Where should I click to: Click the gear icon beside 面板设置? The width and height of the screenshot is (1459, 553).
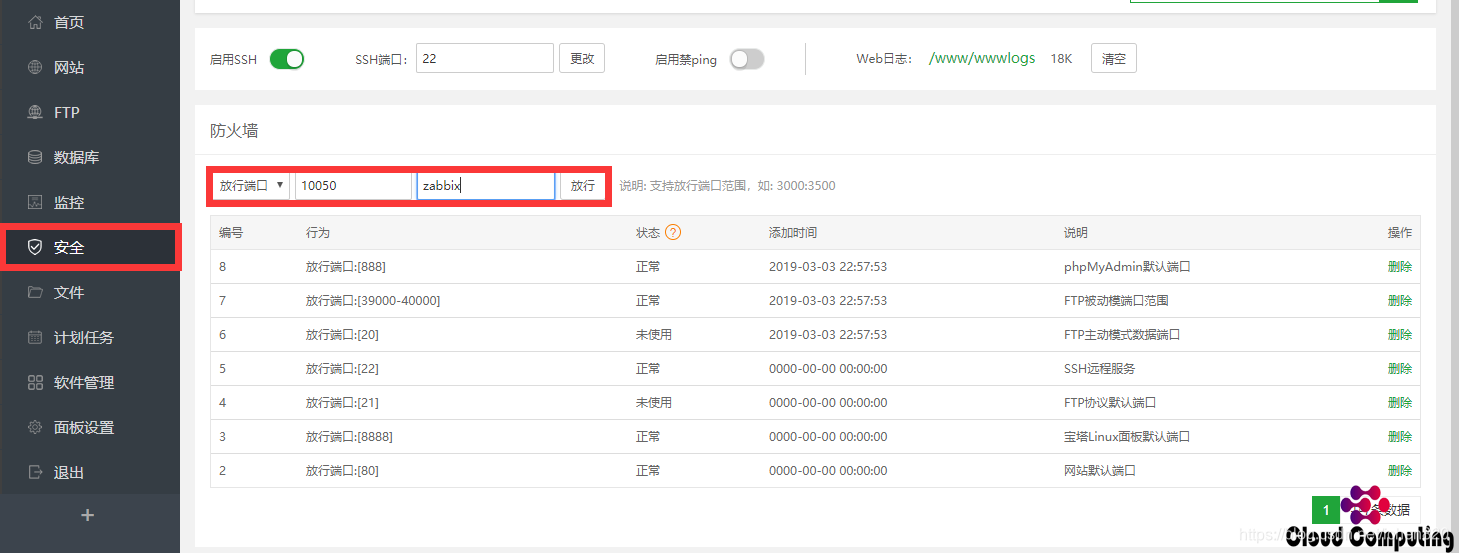coord(35,427)
